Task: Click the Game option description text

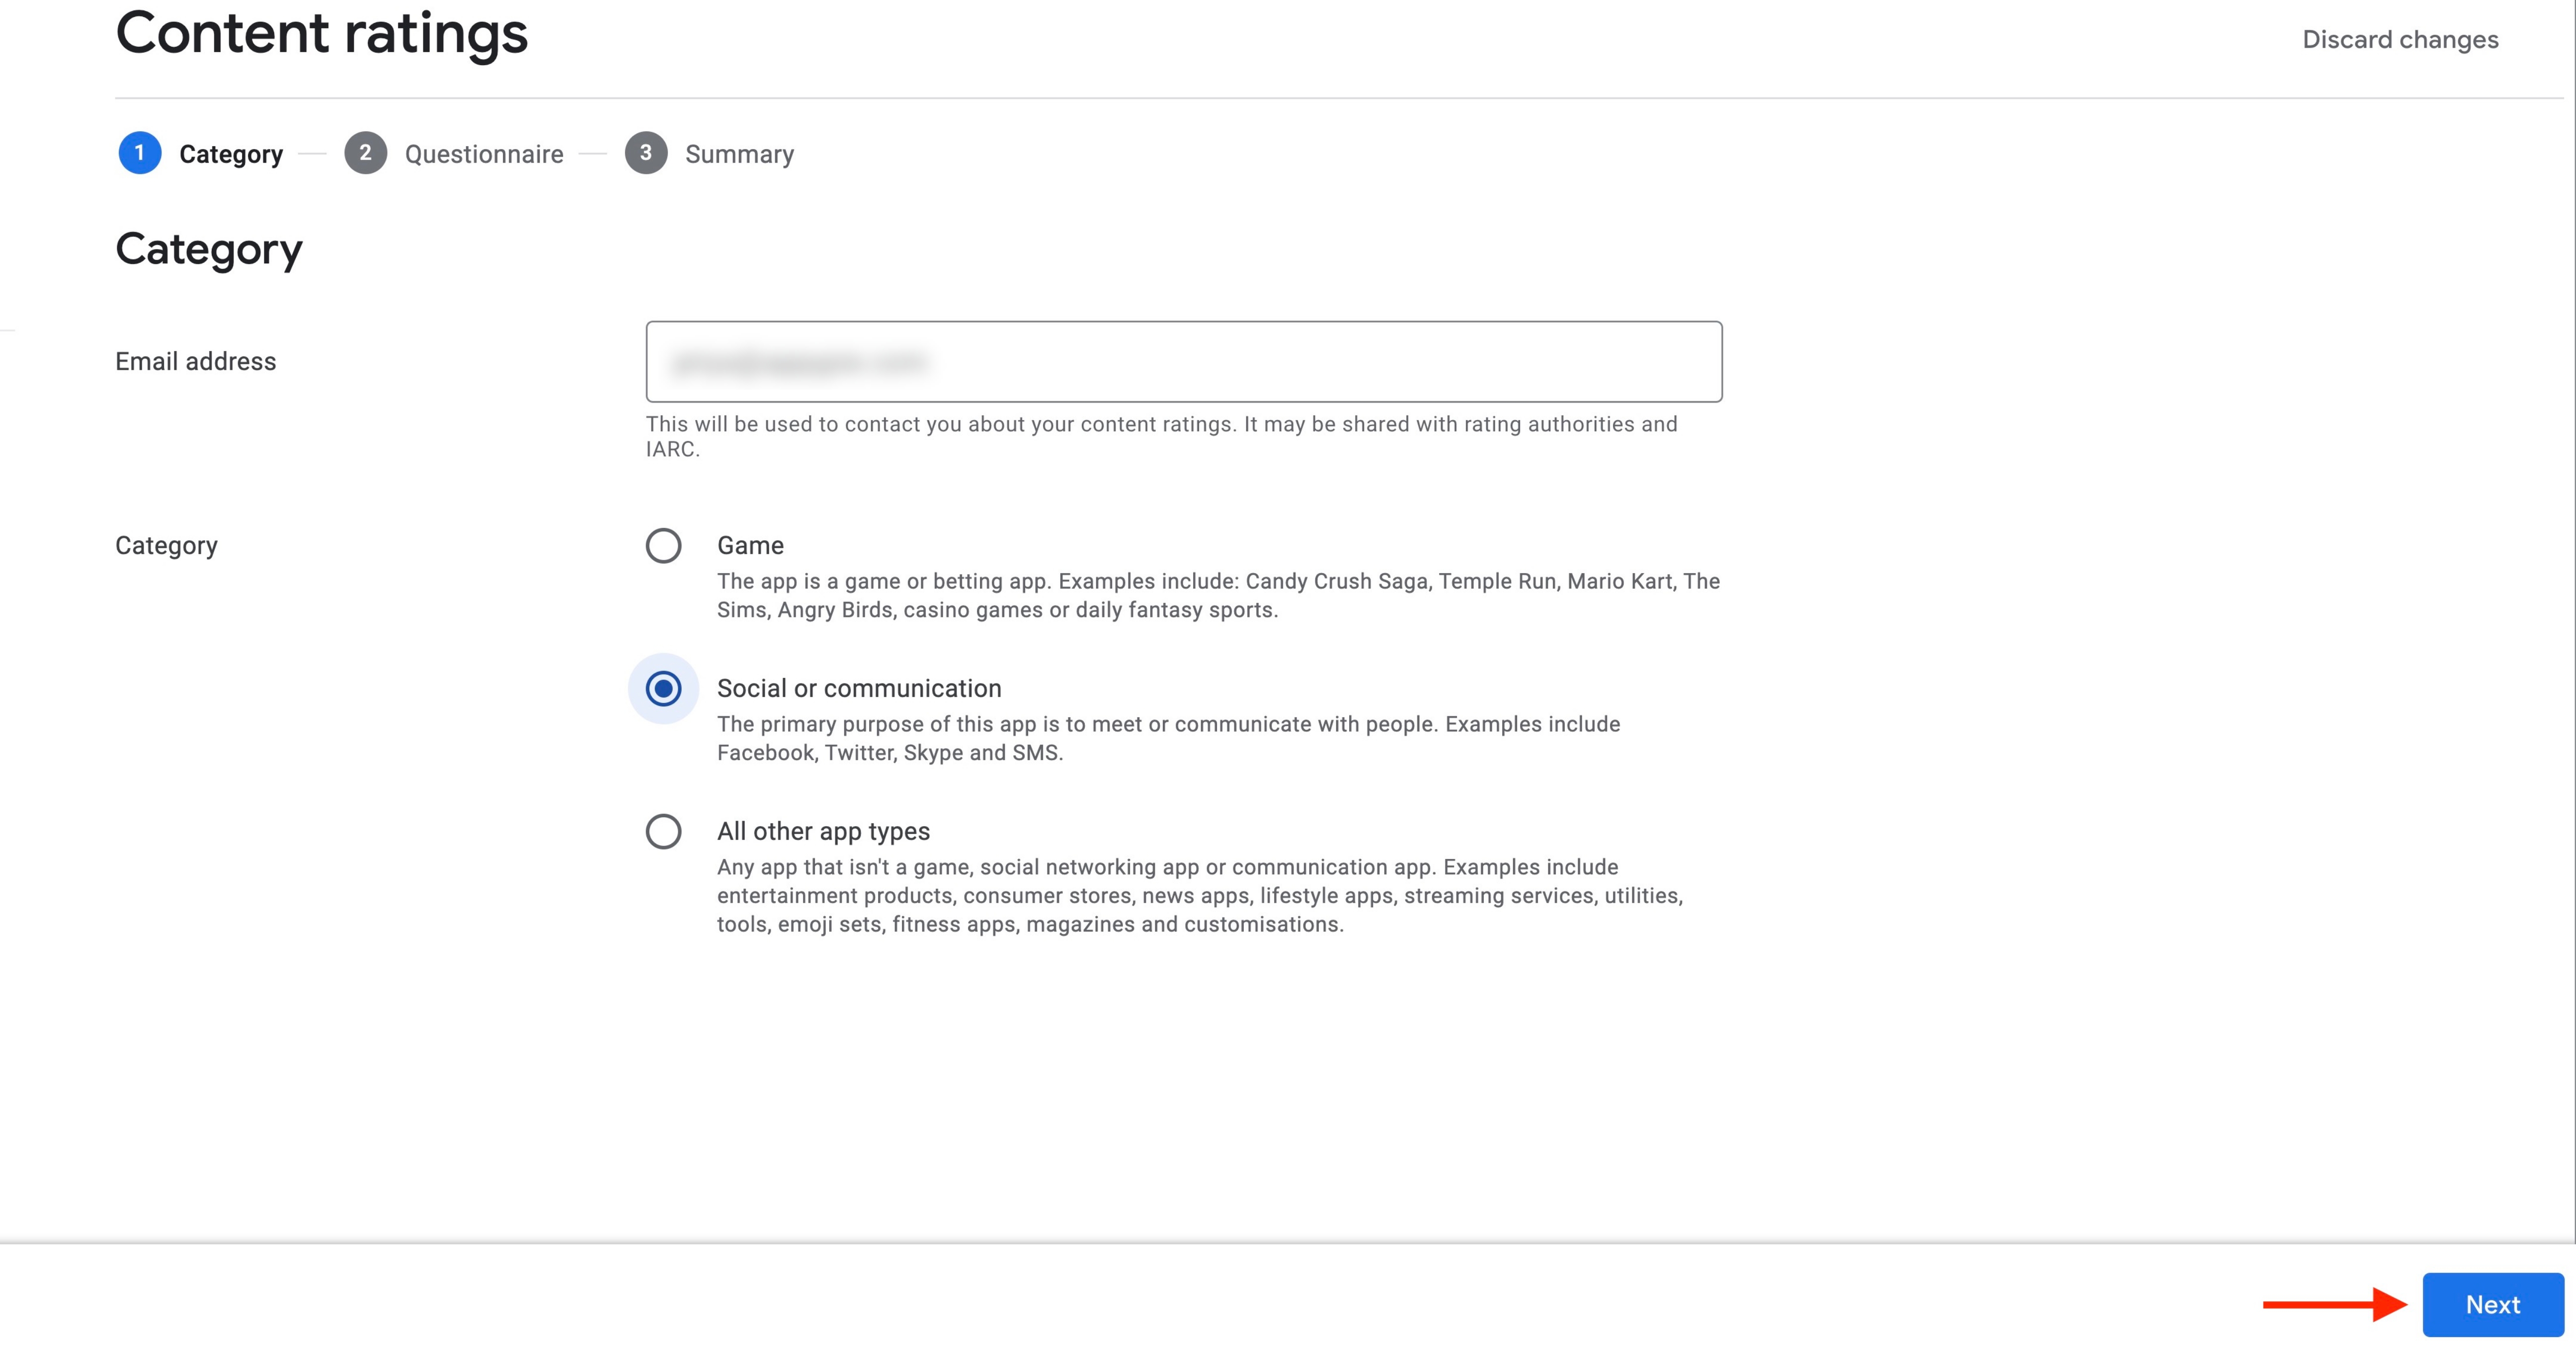Action: 1218,596
